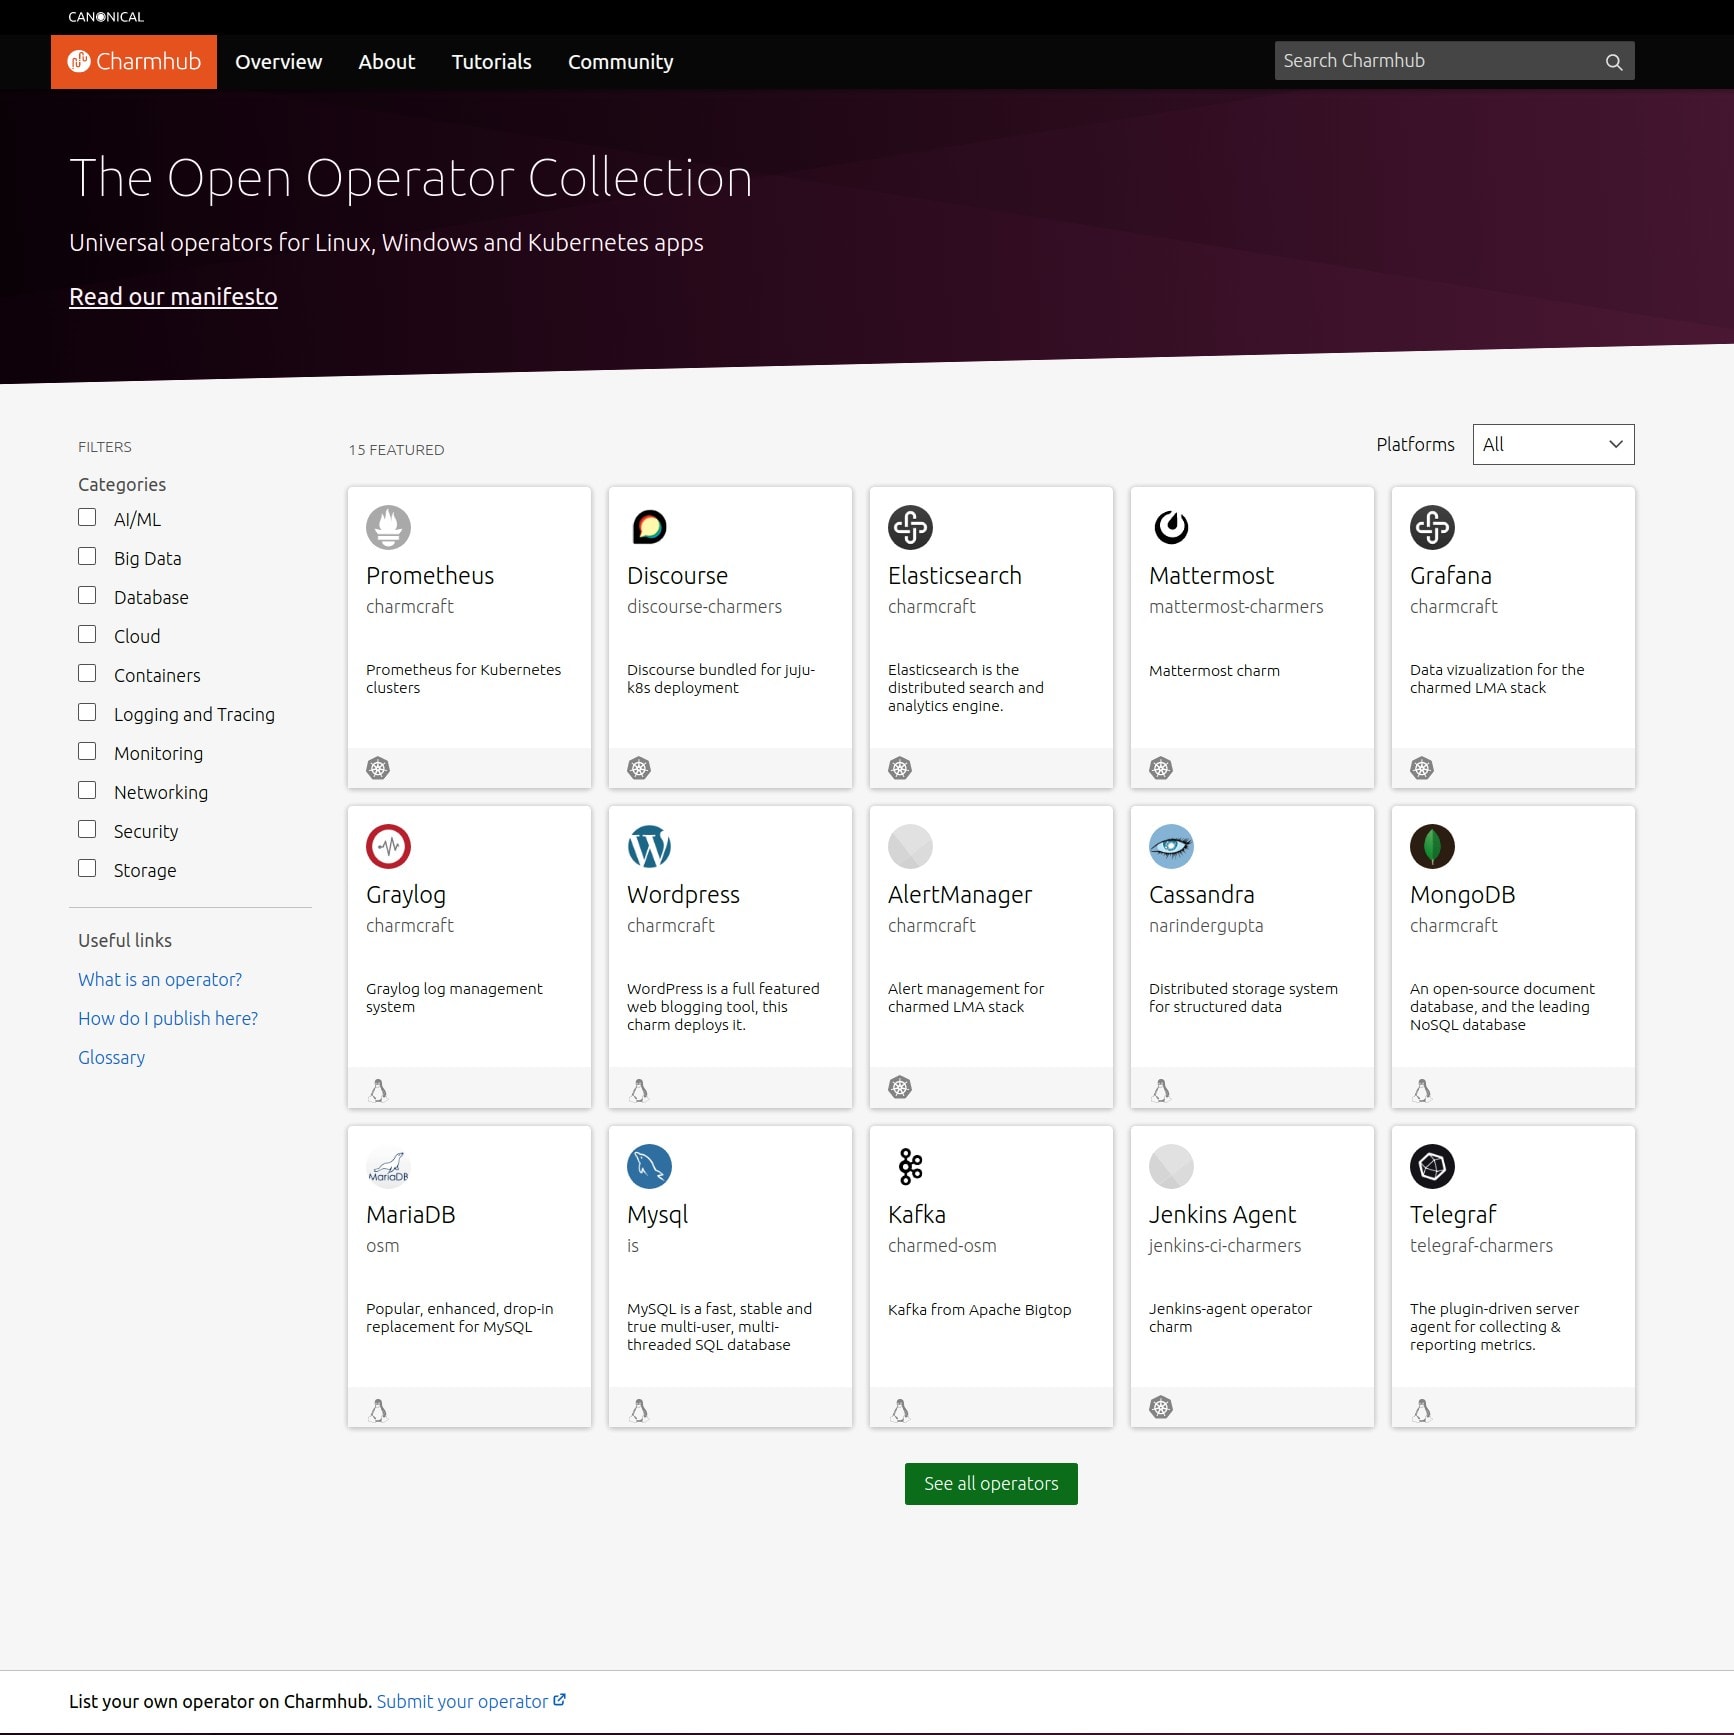Image resolution: width=1734 pixels, height=1735 pixels.
Task: Click the discourse-charmers publisher text
Action: pos(705,607)
